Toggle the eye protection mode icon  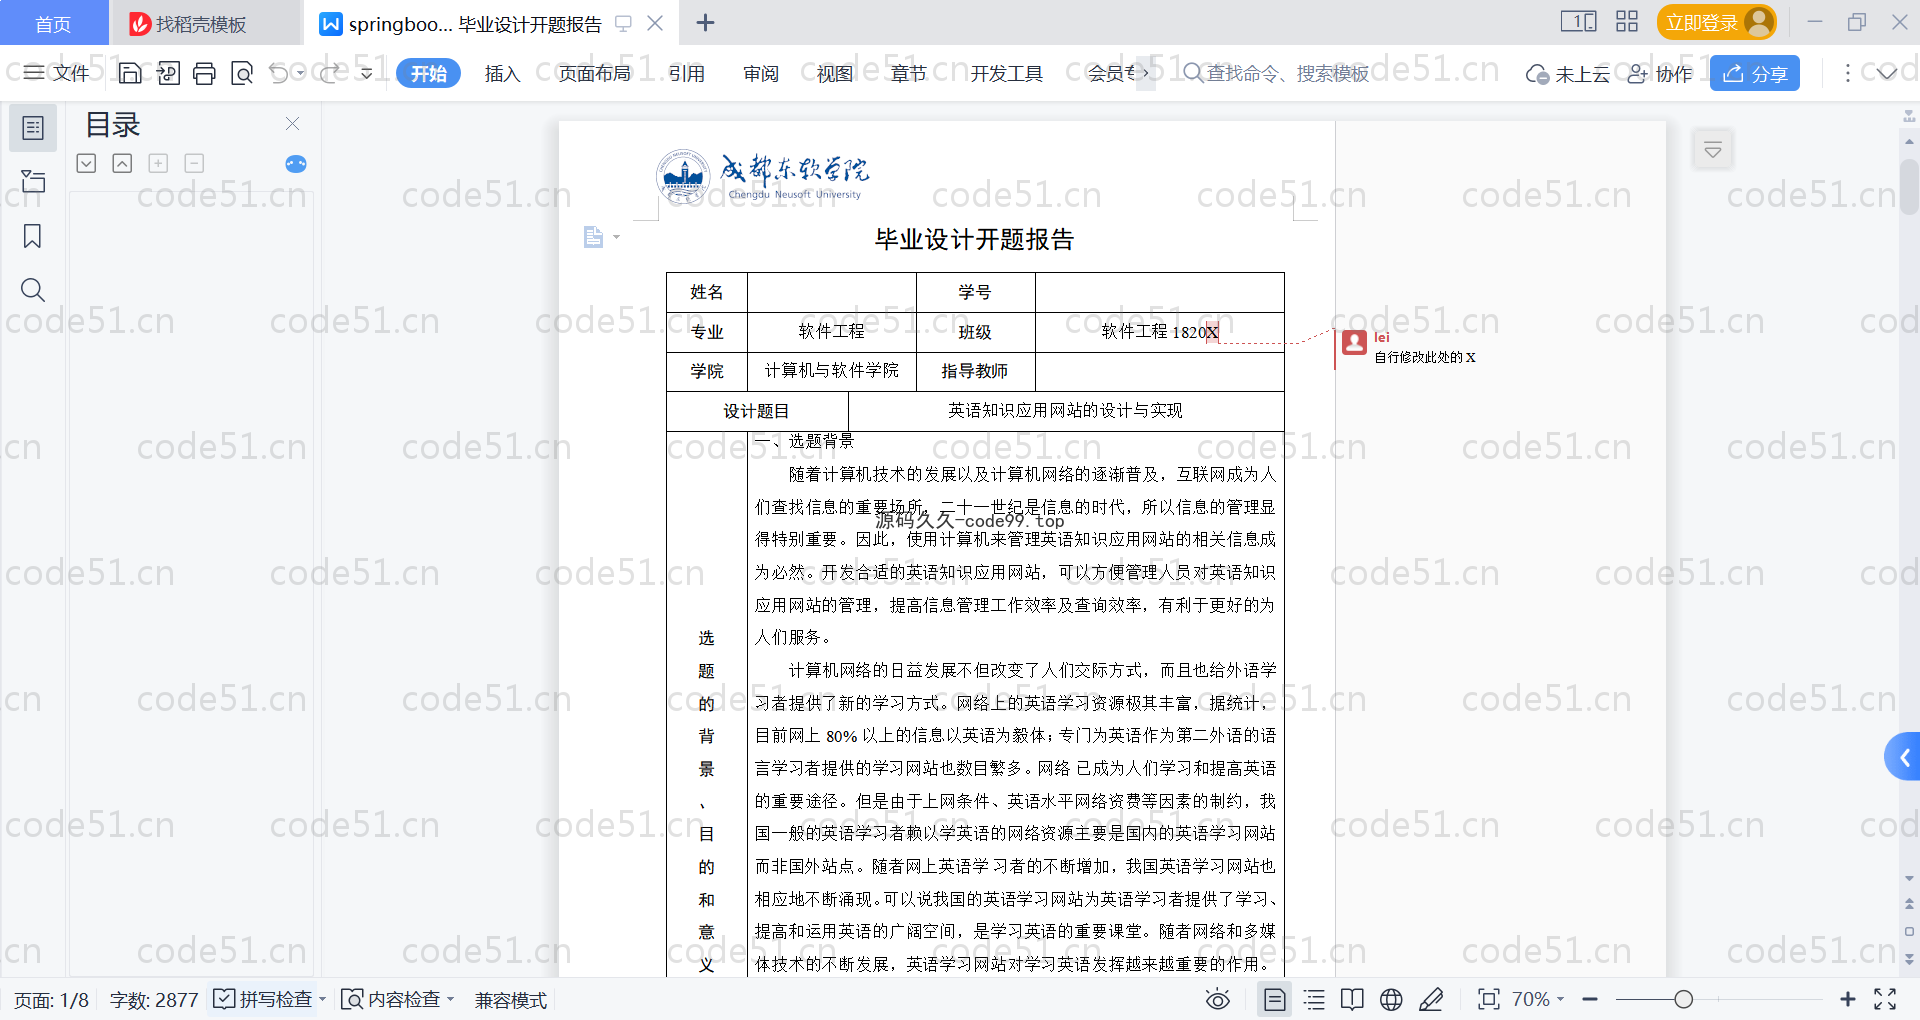pos(1218,999)
